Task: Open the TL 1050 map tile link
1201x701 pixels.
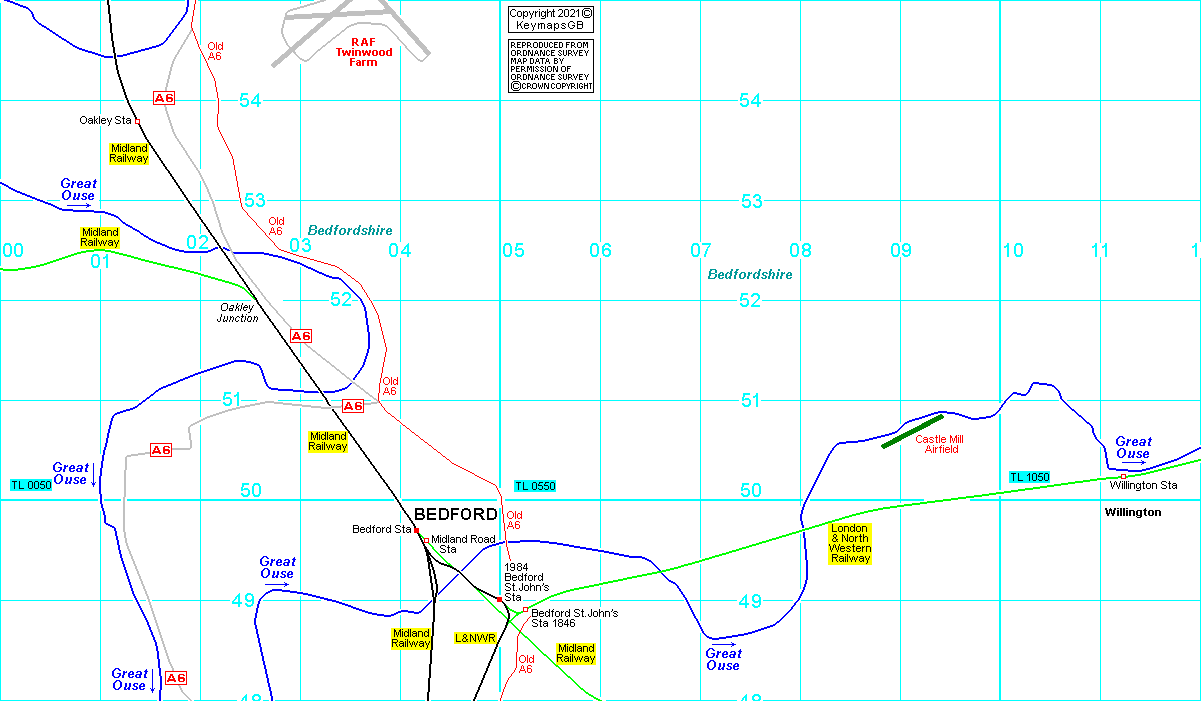Action: [x=1029, y=477]
